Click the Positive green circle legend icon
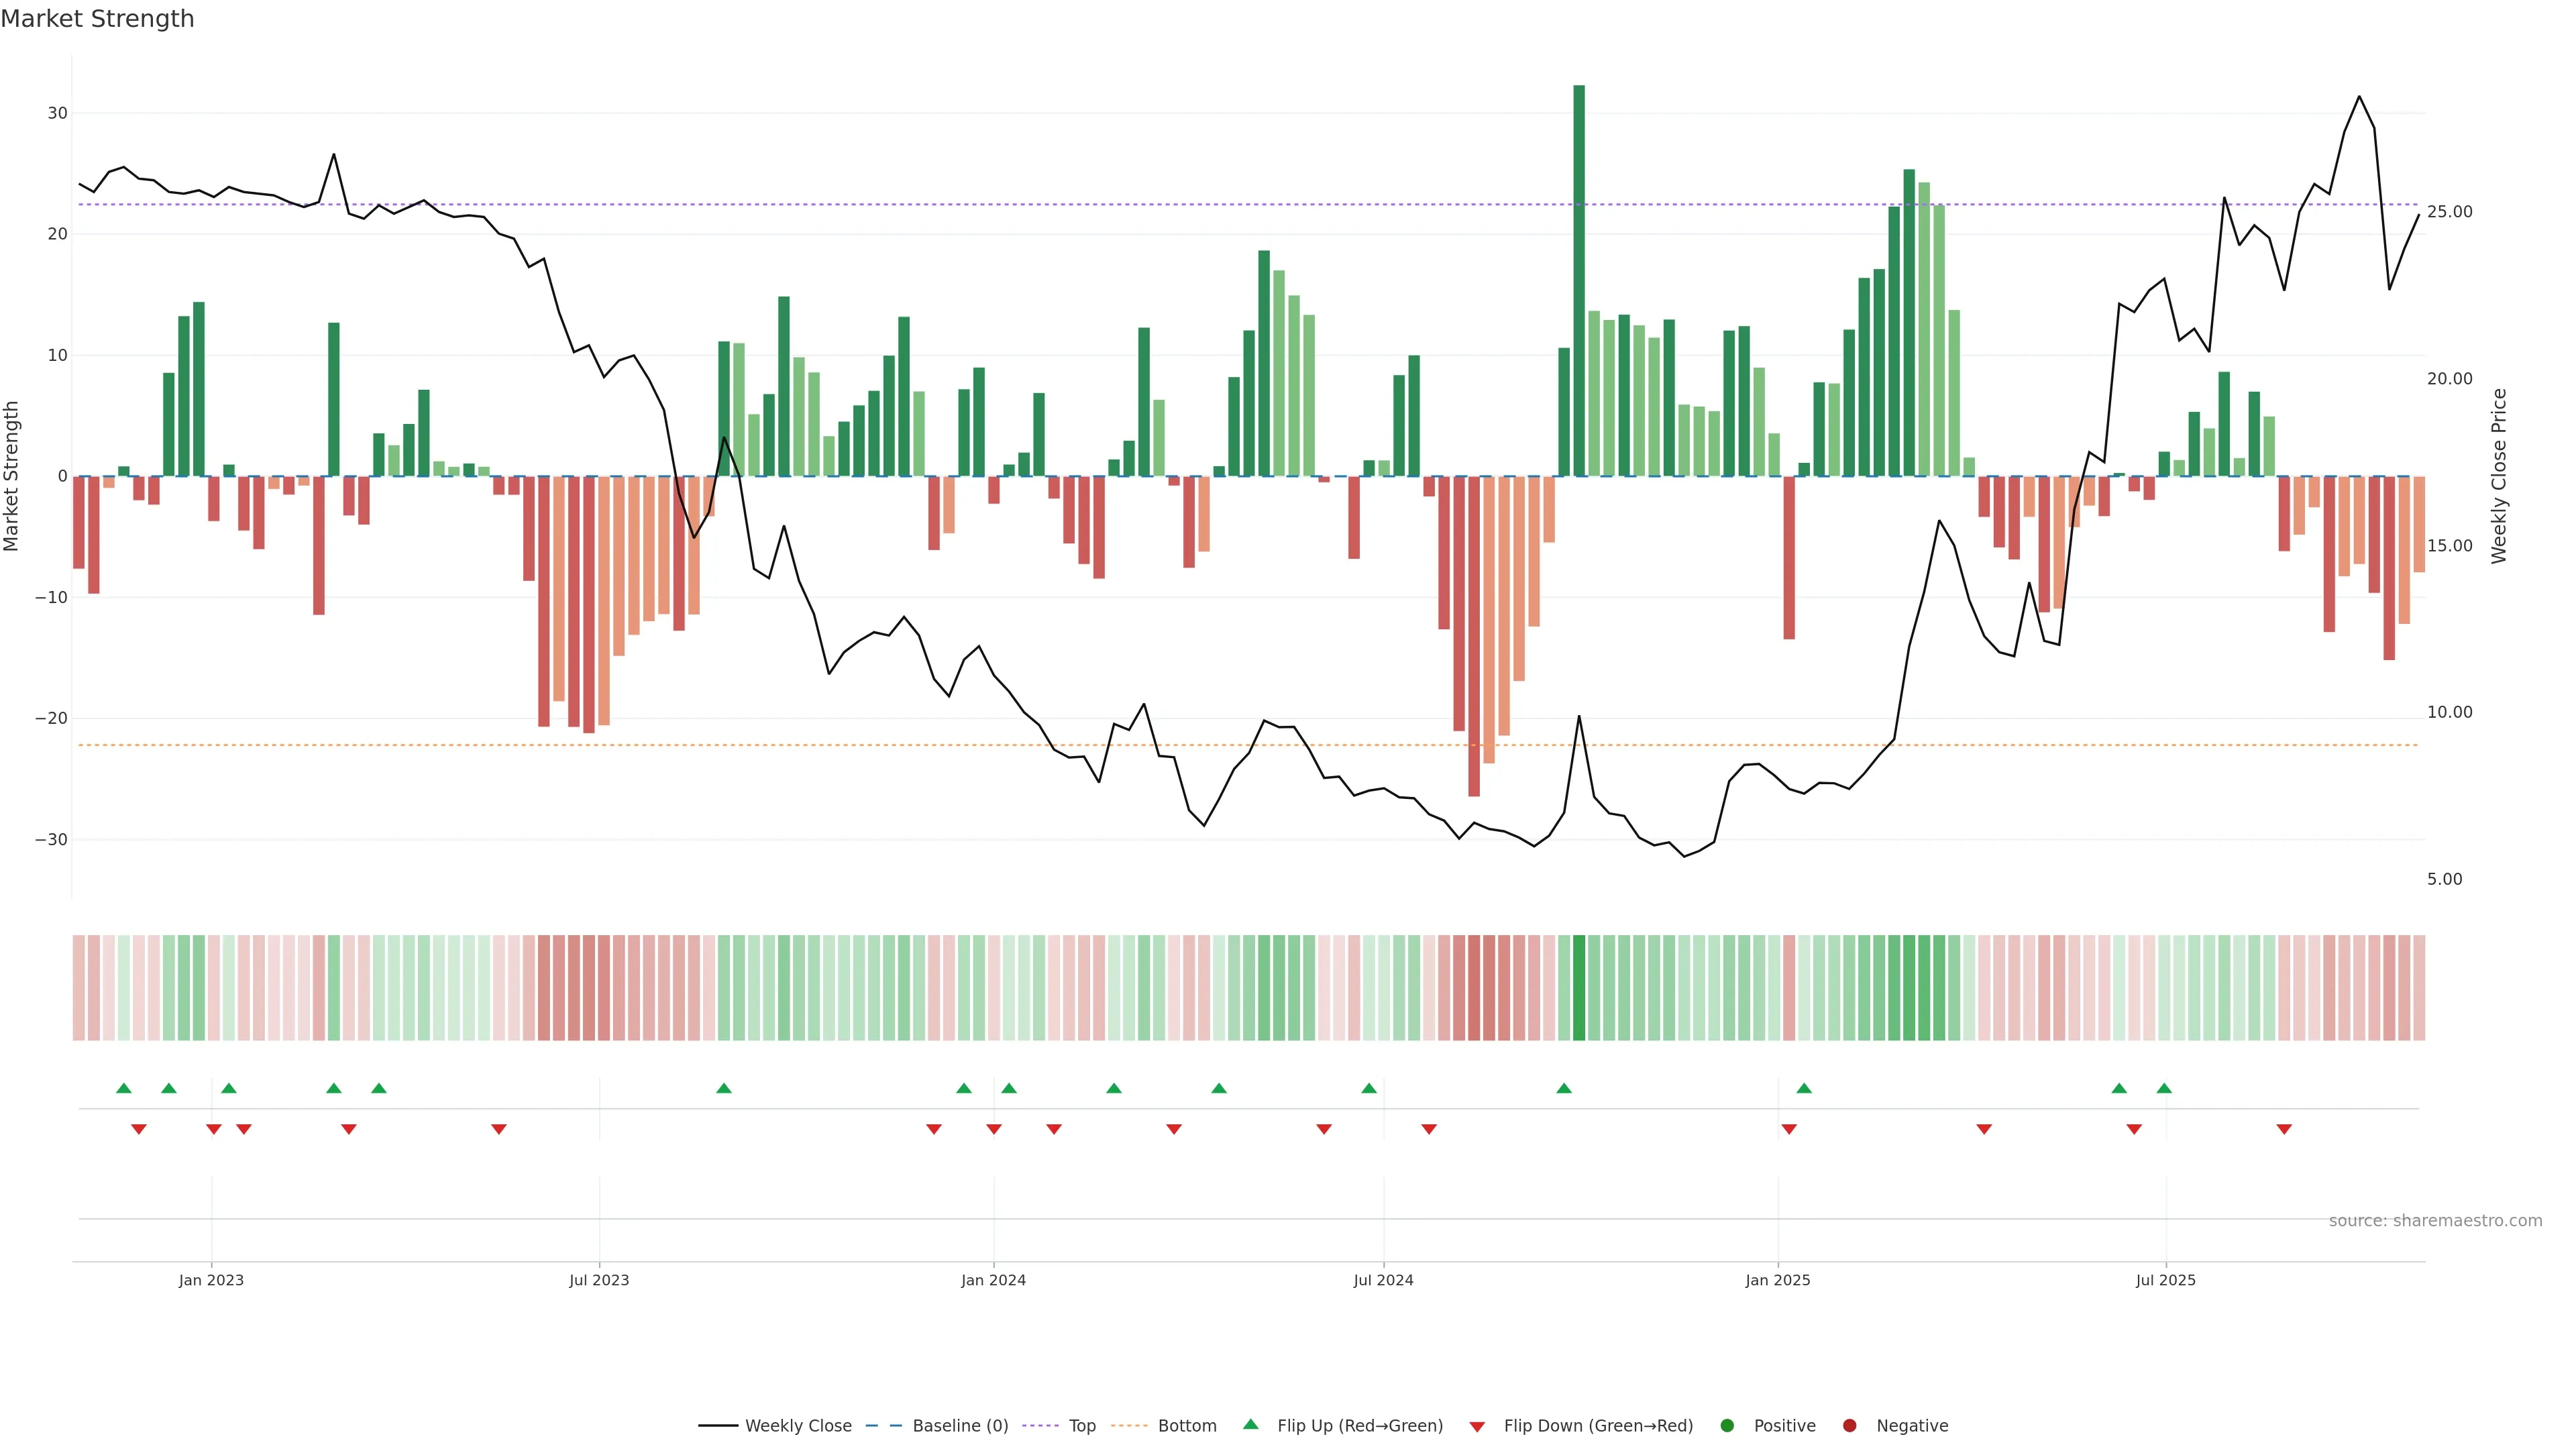Image resolution: width=2576 pixels, height=1449 pixels. pyautogui.click(x=1727, y=1426)
